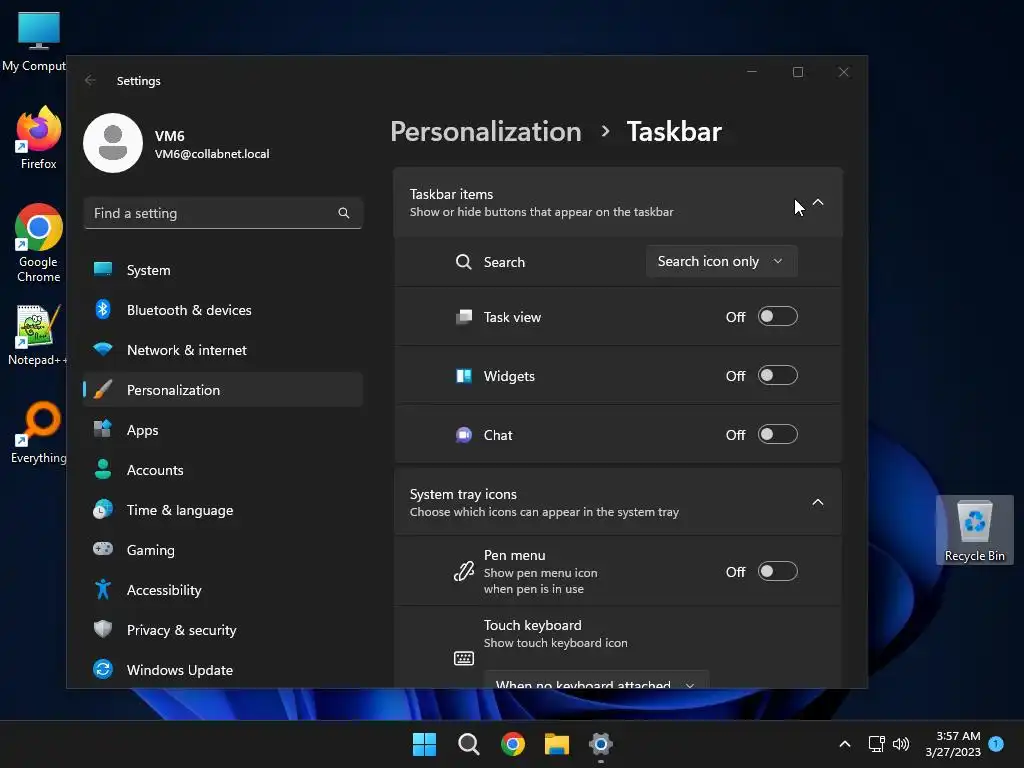Image resolution: width=1024 pixels, height=768 pixels.
Task: Select the My Computer desktop icon
Action: coord(34,42)
